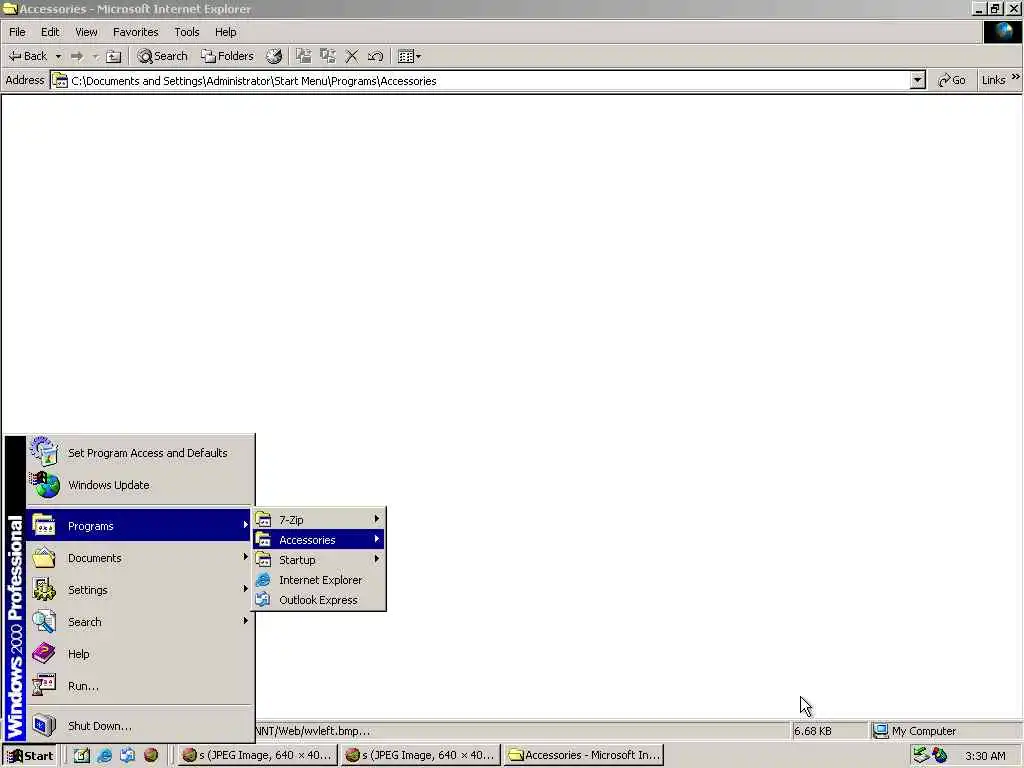Click the Go button

(952, 80)
